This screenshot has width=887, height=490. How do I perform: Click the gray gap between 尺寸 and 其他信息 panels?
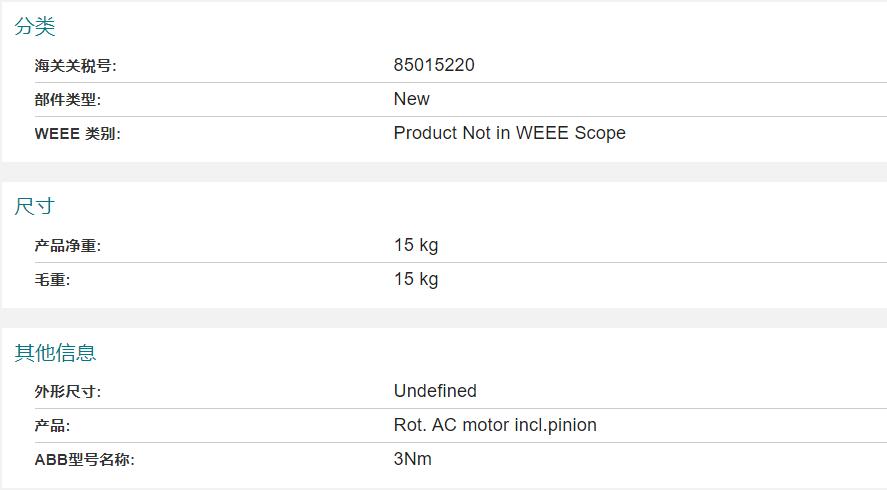coord(443,318)
